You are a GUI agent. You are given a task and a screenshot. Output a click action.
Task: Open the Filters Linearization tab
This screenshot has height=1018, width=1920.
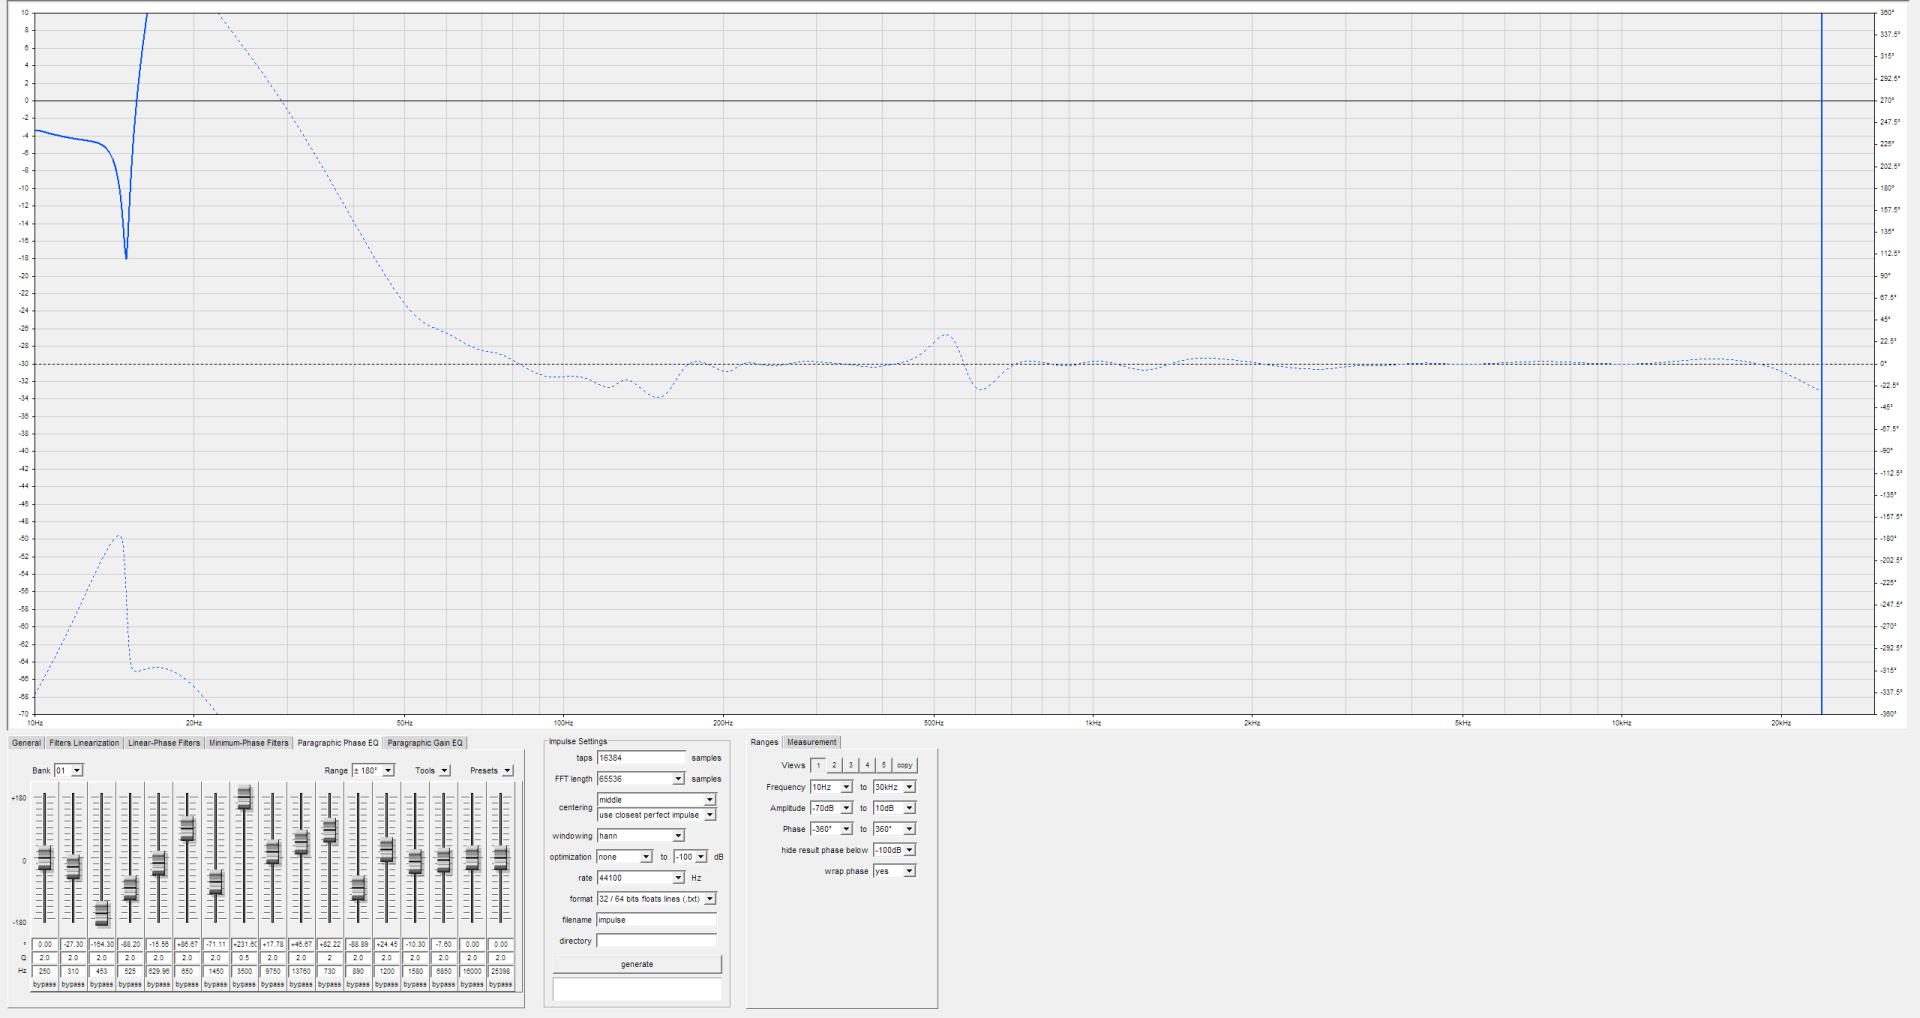click(84, 743)
